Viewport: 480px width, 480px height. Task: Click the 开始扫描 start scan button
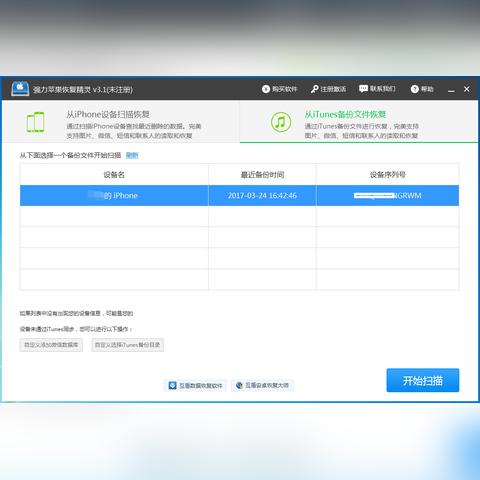click(x=423, y=380)
